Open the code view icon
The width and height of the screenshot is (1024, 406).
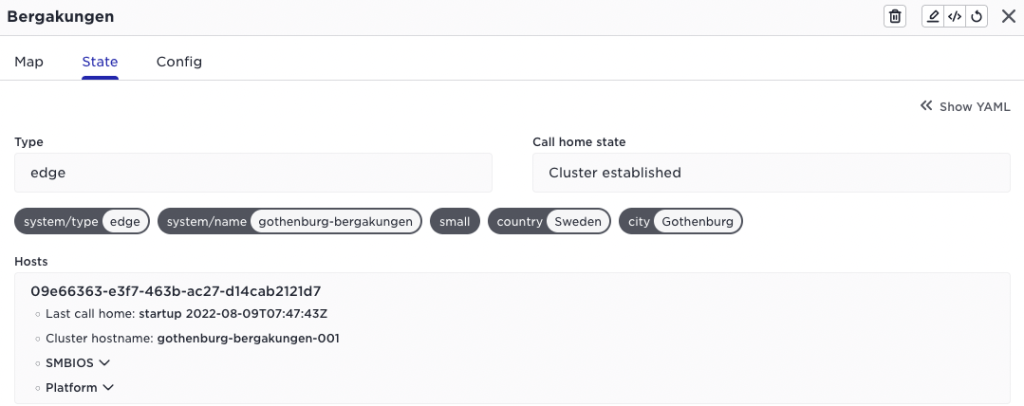tap(955, 17)
